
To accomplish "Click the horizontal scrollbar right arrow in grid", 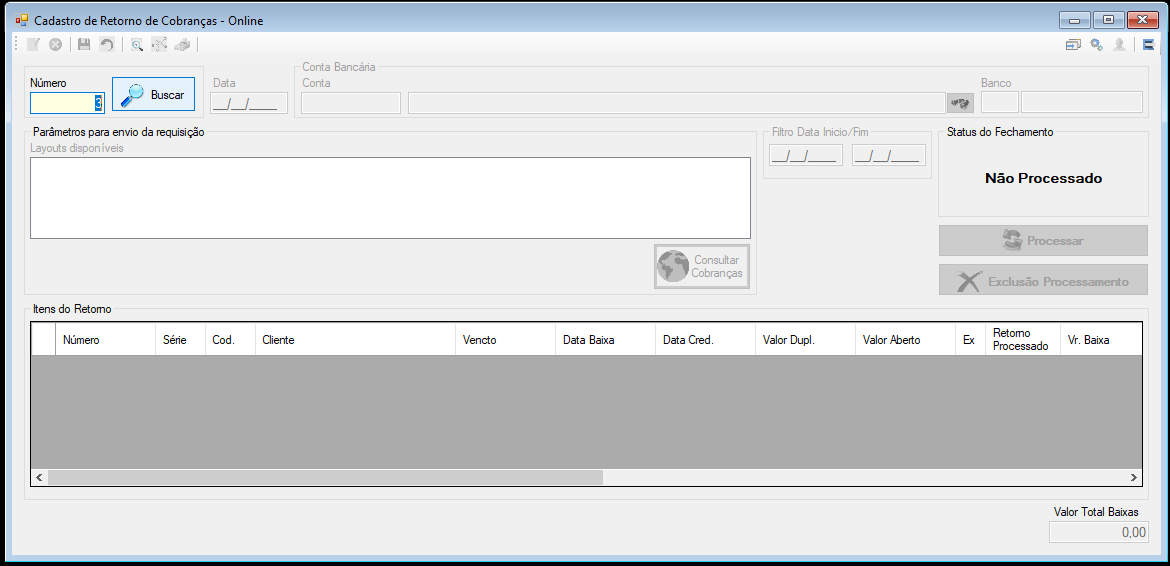I will [x=1133, y=477].
